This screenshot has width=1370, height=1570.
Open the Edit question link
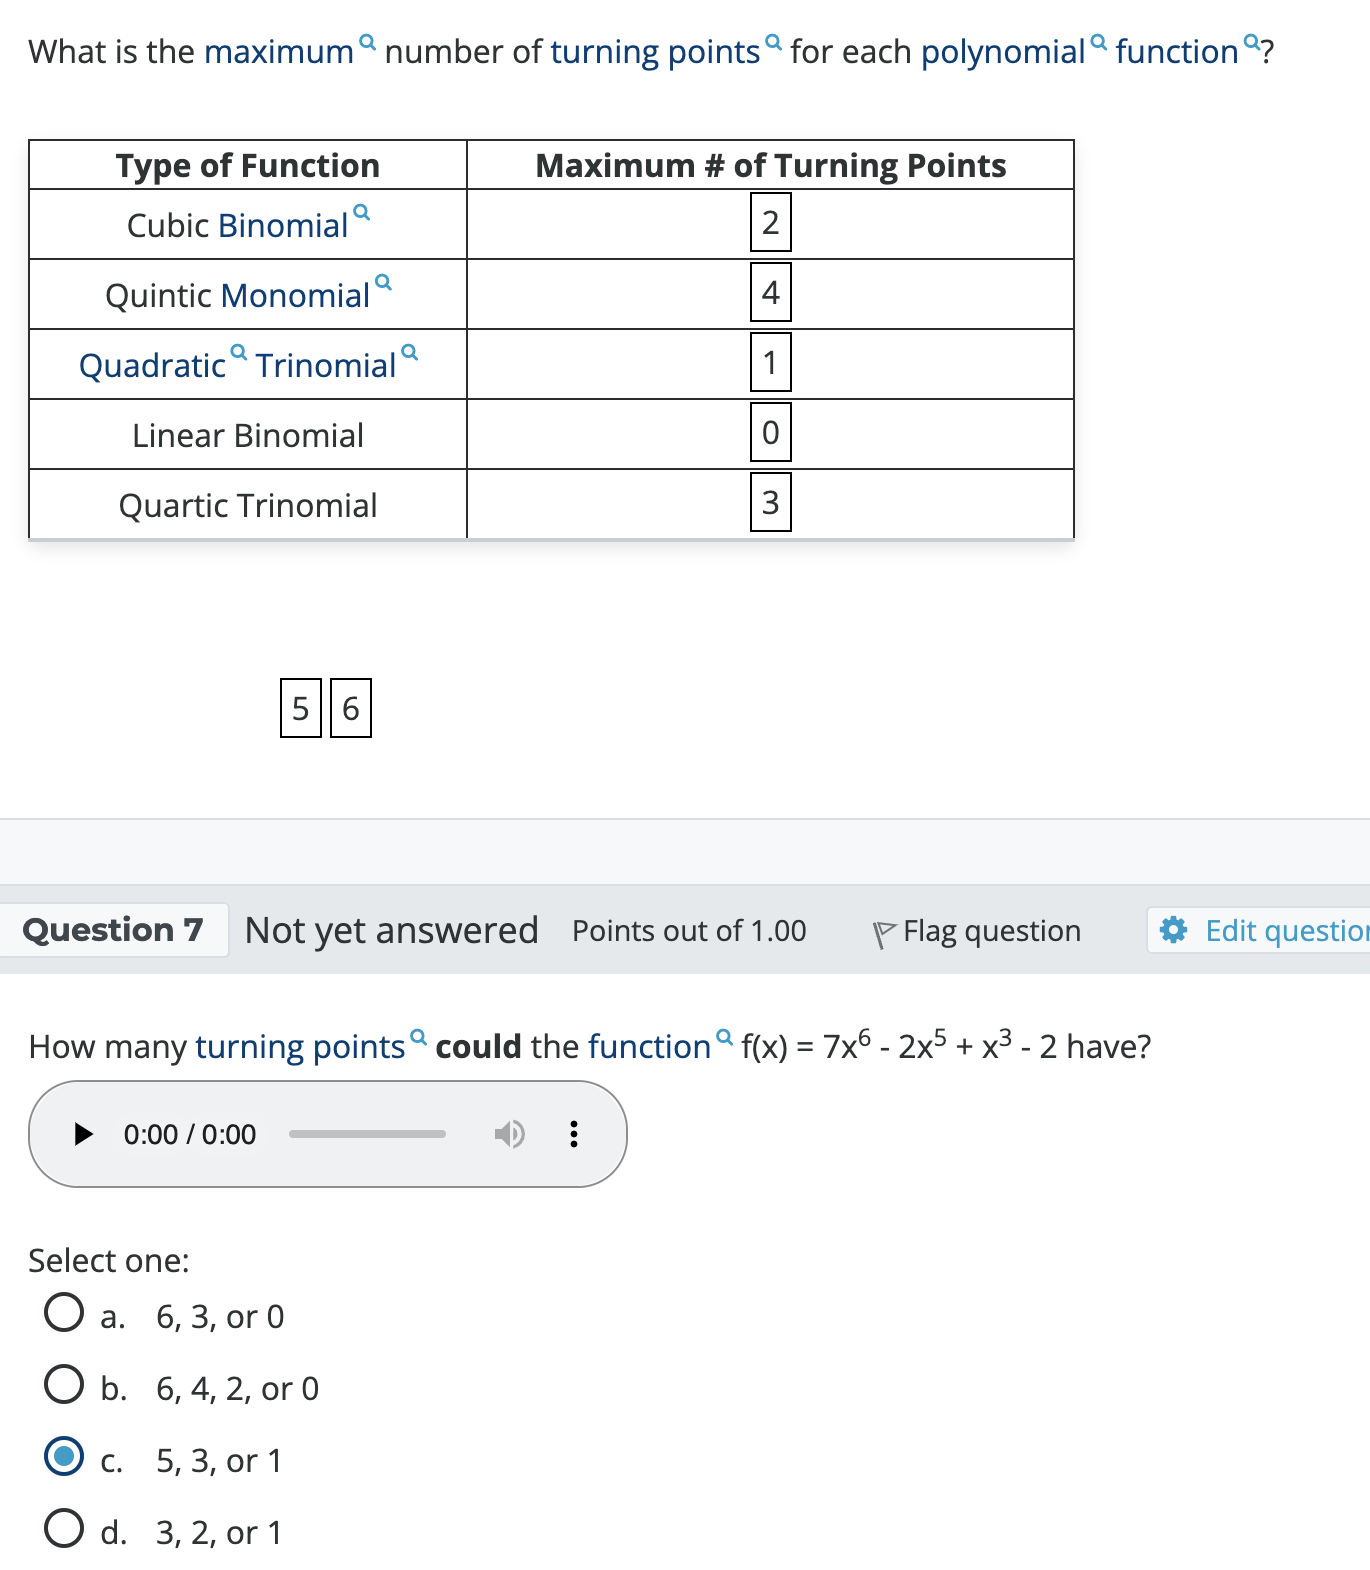click(x=1285, y=931)
